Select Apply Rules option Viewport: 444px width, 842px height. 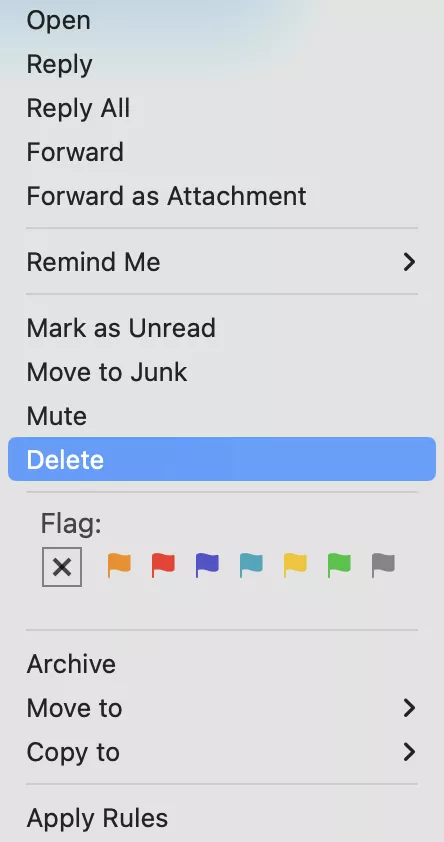(222, 818)
